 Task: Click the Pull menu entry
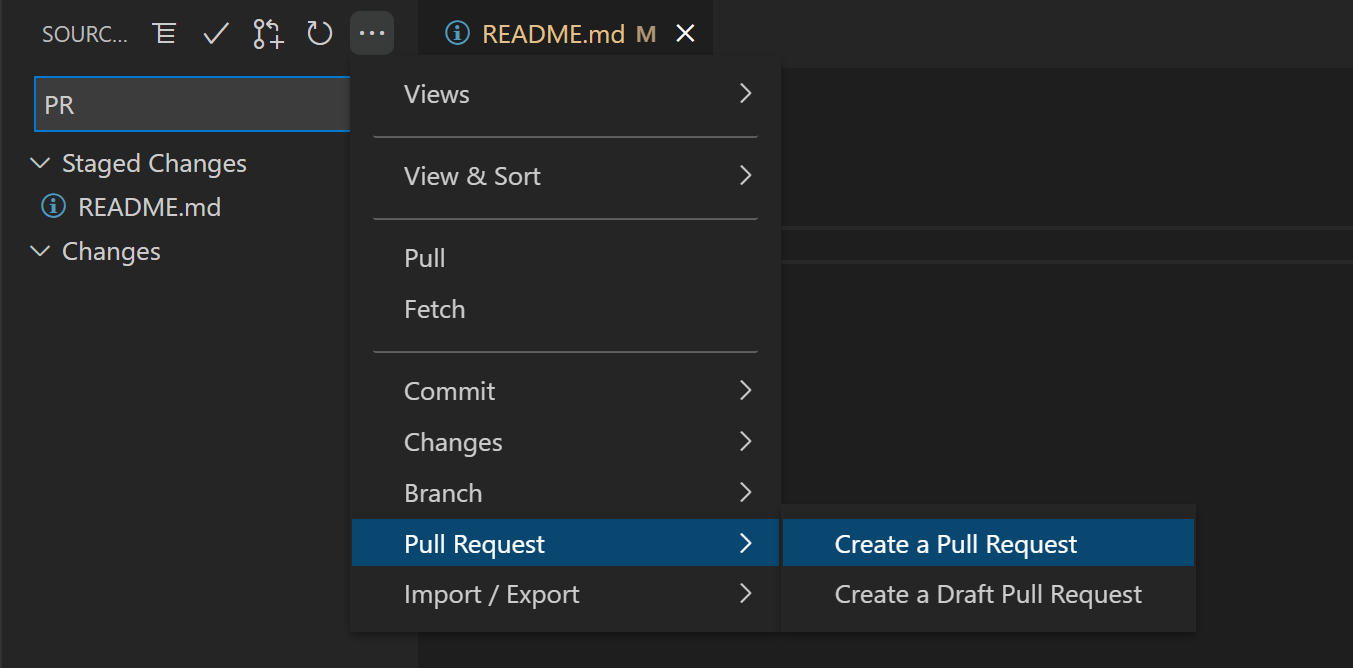click(x=424, y=257)
